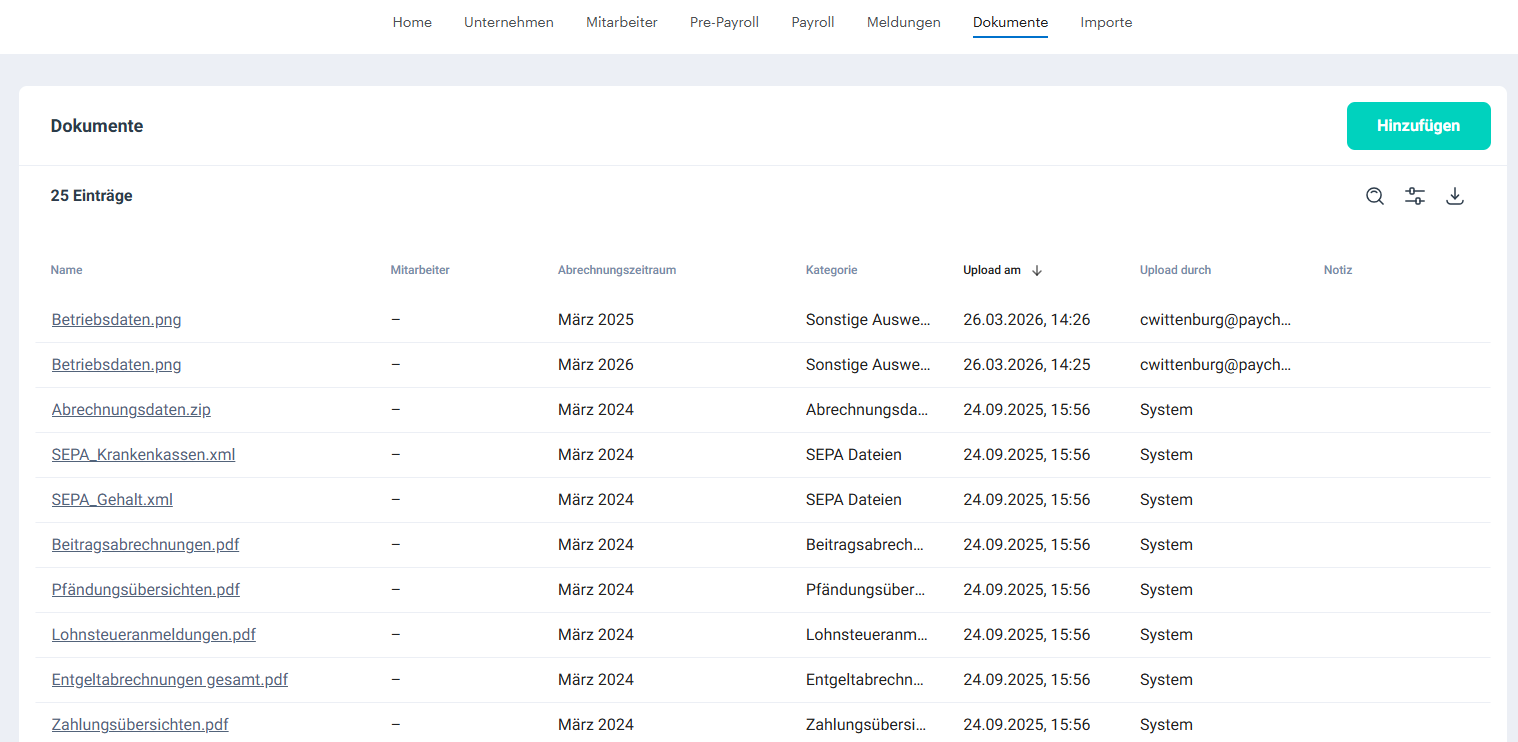This screenshot has height=742, width=1518.
Task: Click the Upload durch column header
Action: click(x=1175, y=270)
